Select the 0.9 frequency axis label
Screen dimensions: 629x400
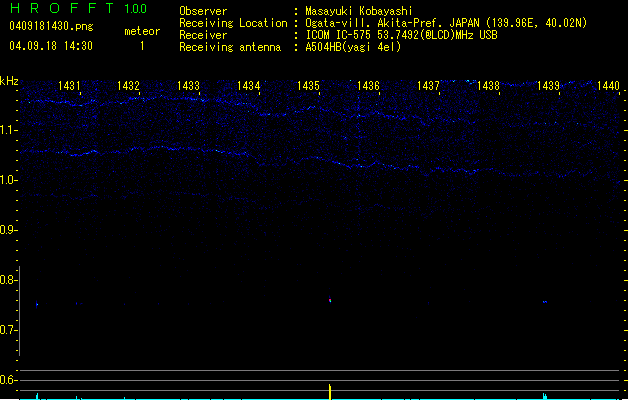(8, 230)
